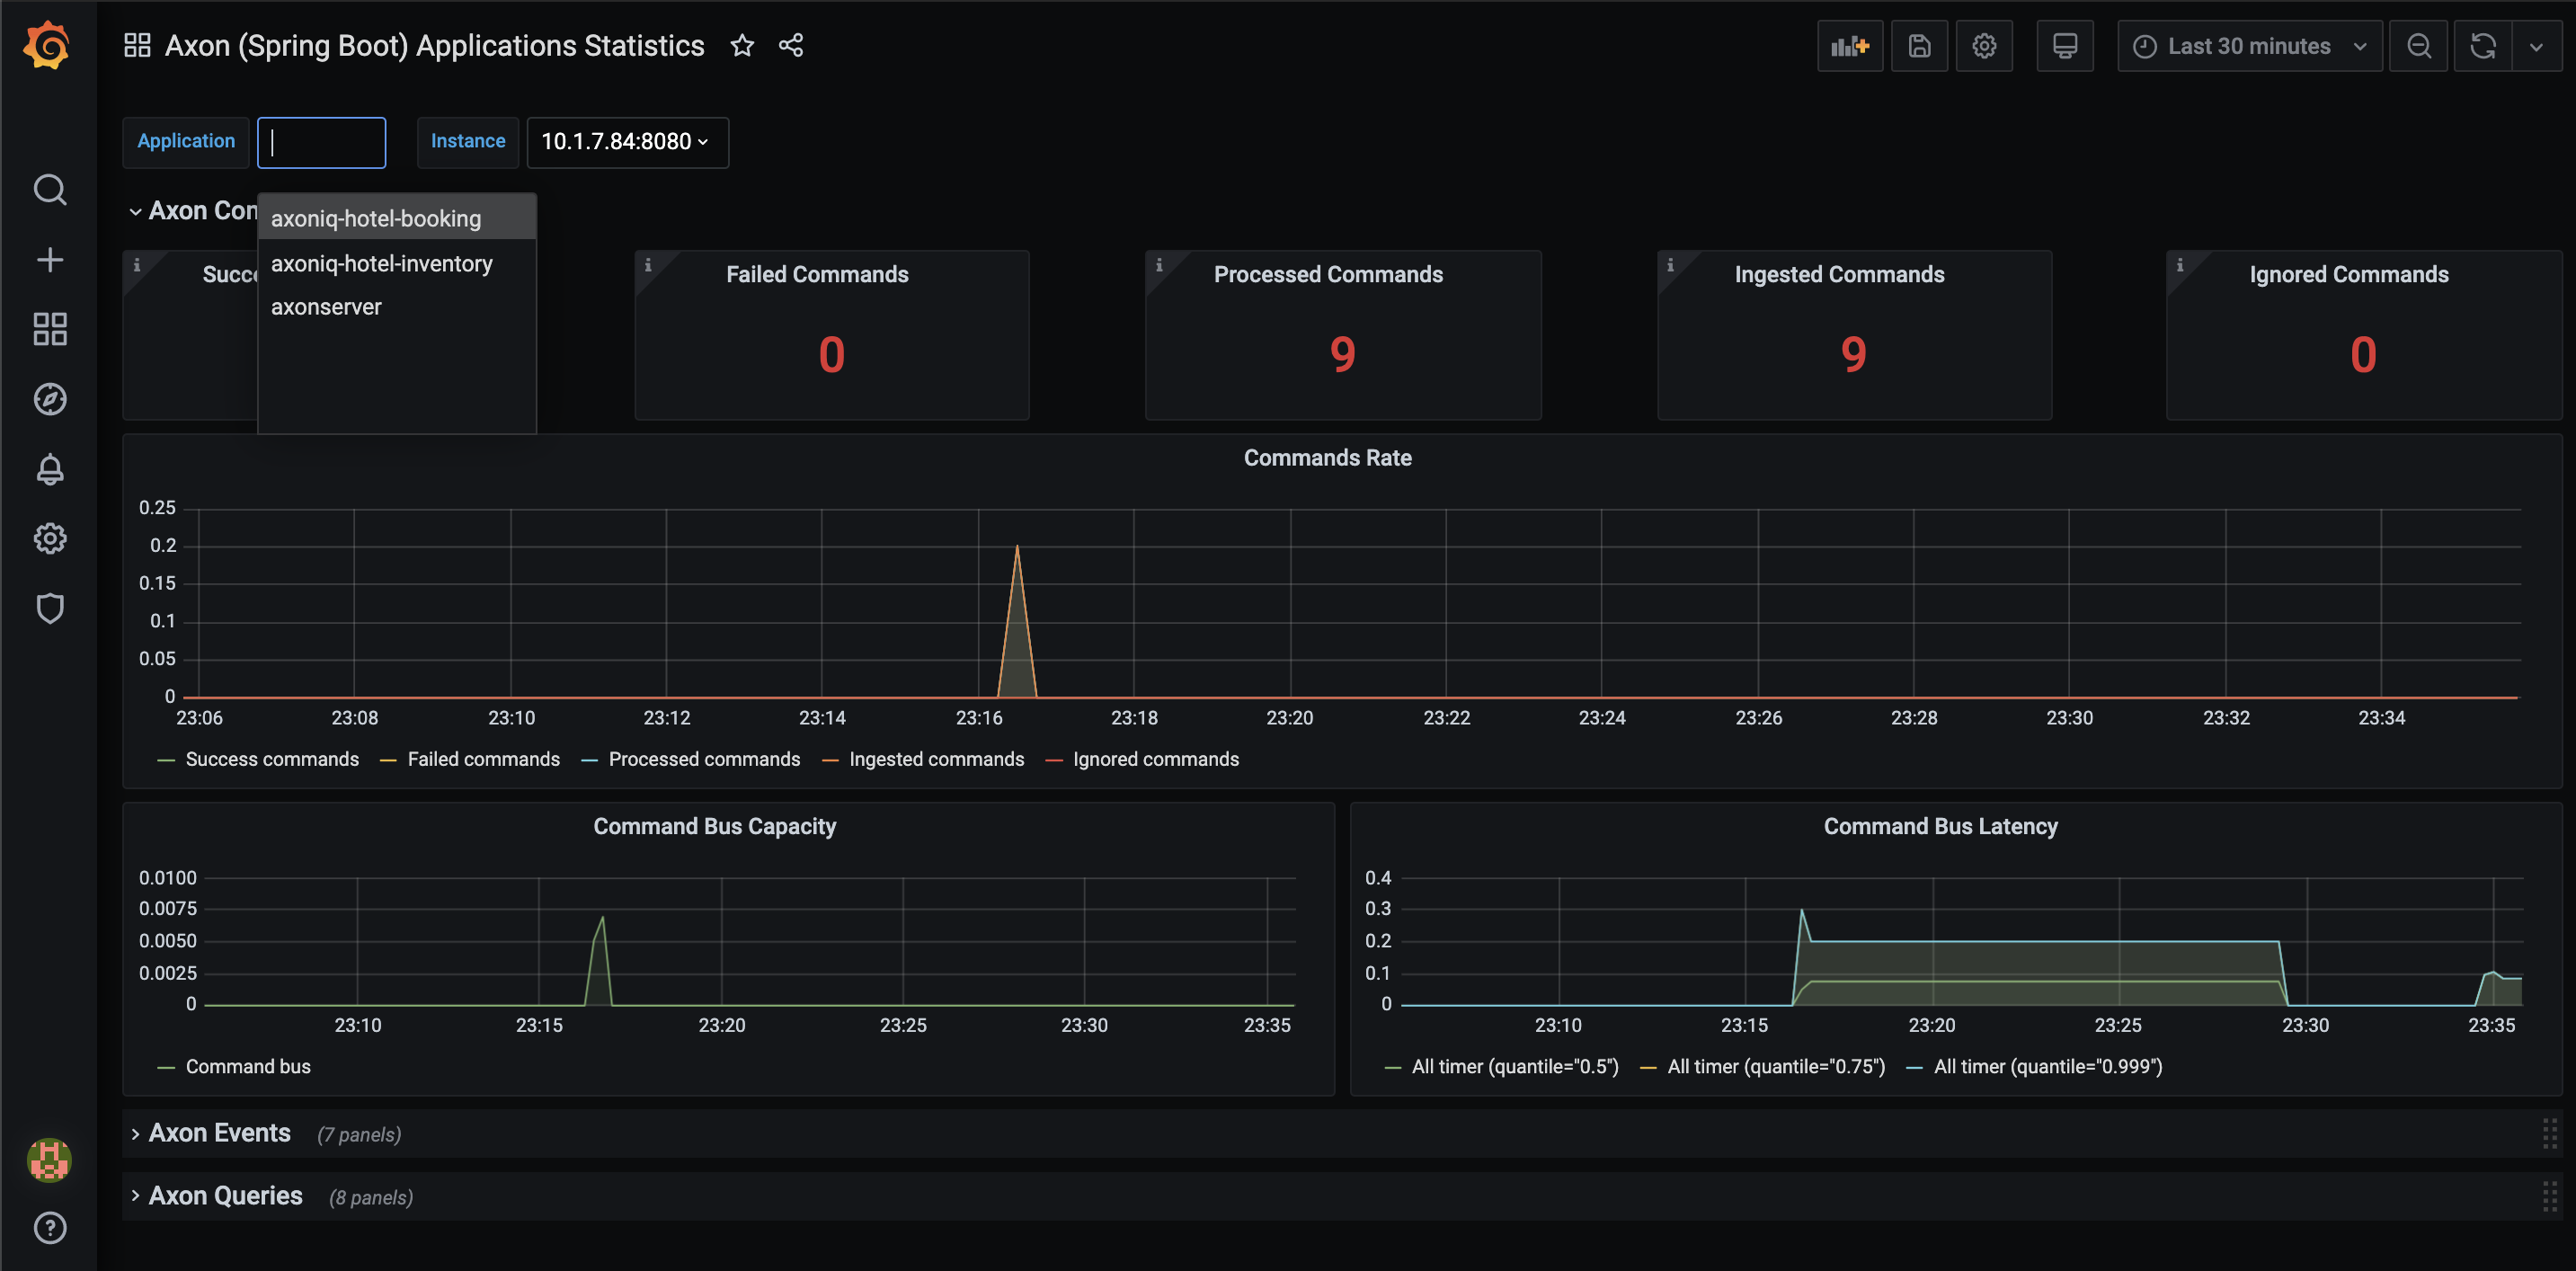
Task: Open Explore compass icon in sidebar
Action: (x=50, y=399)
